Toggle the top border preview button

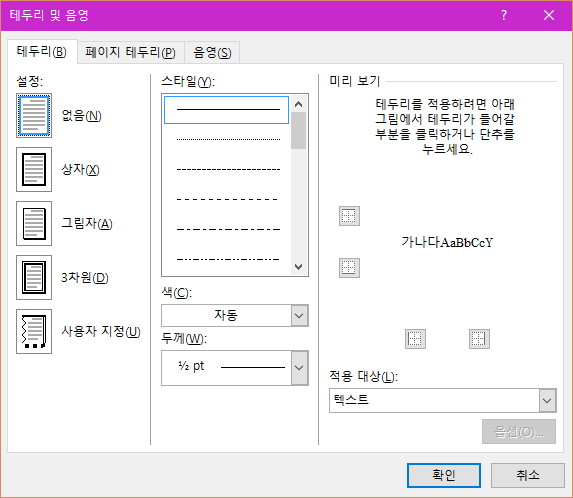(349, 216)
